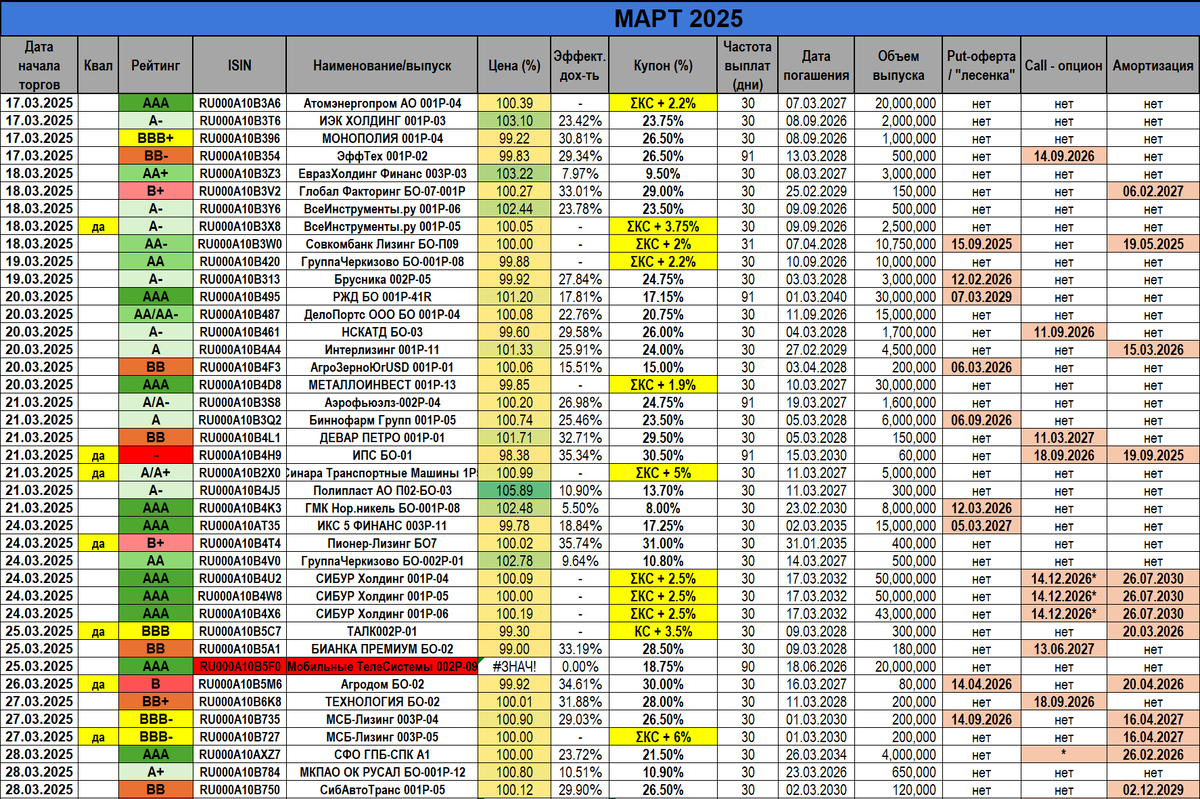Click the Купон (%) column header
1200x799 pixels.
[663, 65]
